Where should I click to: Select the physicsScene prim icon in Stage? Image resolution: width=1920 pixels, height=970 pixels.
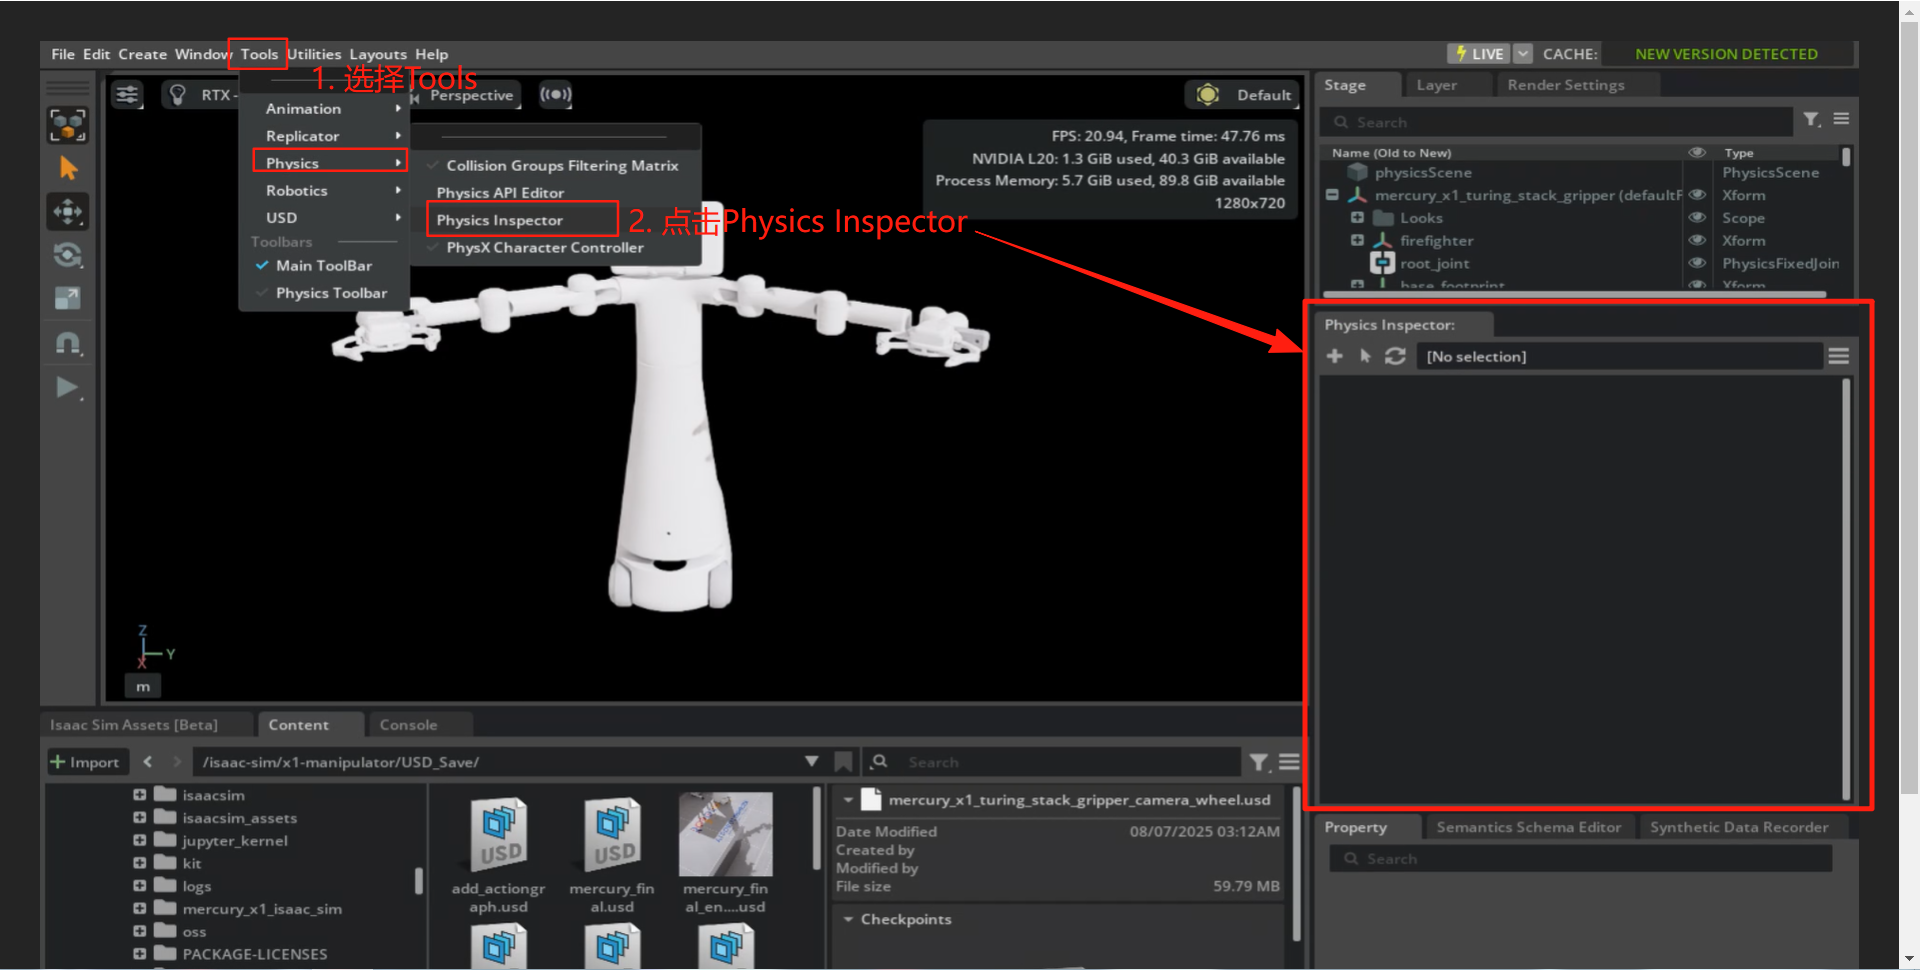(x=1357, y=172)
